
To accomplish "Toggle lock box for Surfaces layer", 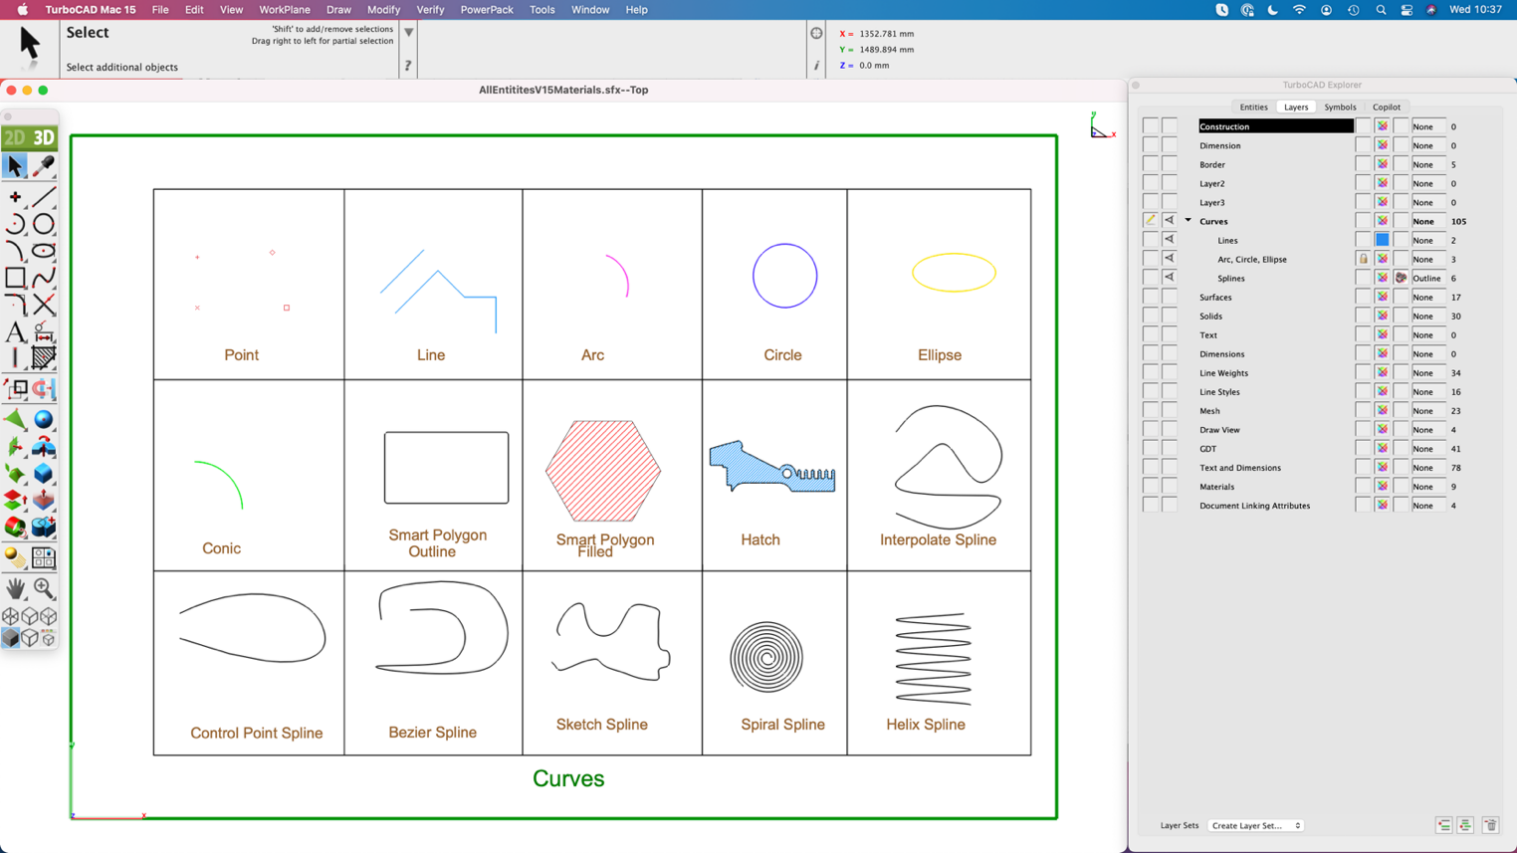I will (x=1363, y=297).
